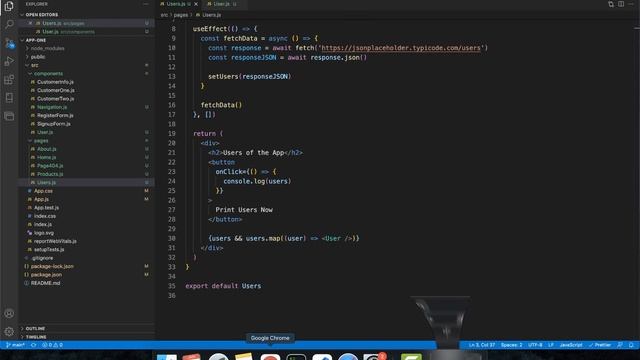This screenshot has height=360, width=640.
Task: Open CustomerInfo.js in components folder
Action: (x=55, y=82)
